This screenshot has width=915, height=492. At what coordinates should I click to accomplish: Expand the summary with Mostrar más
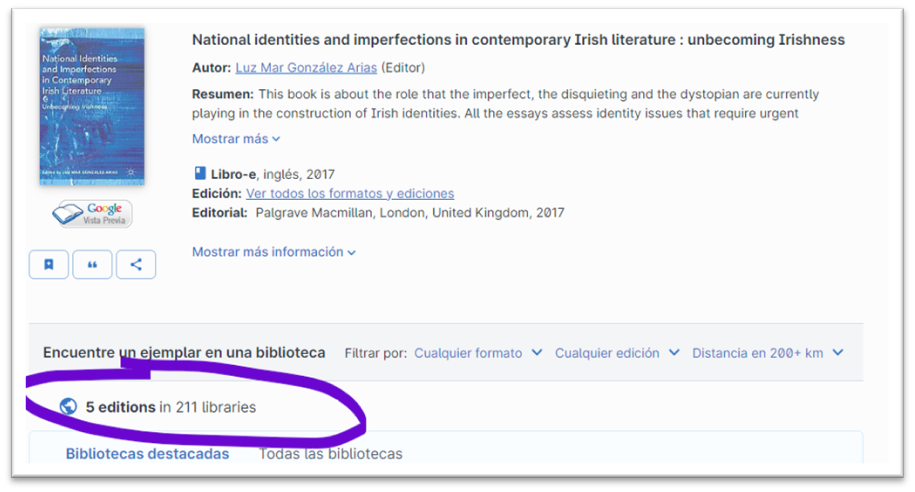pyautogui.click(x=236, y=139)
